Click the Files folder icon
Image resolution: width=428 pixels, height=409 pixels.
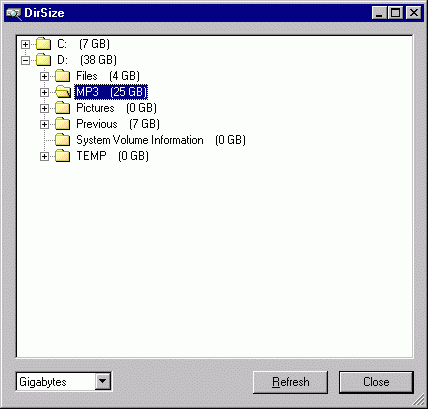(x=62, y=76)
